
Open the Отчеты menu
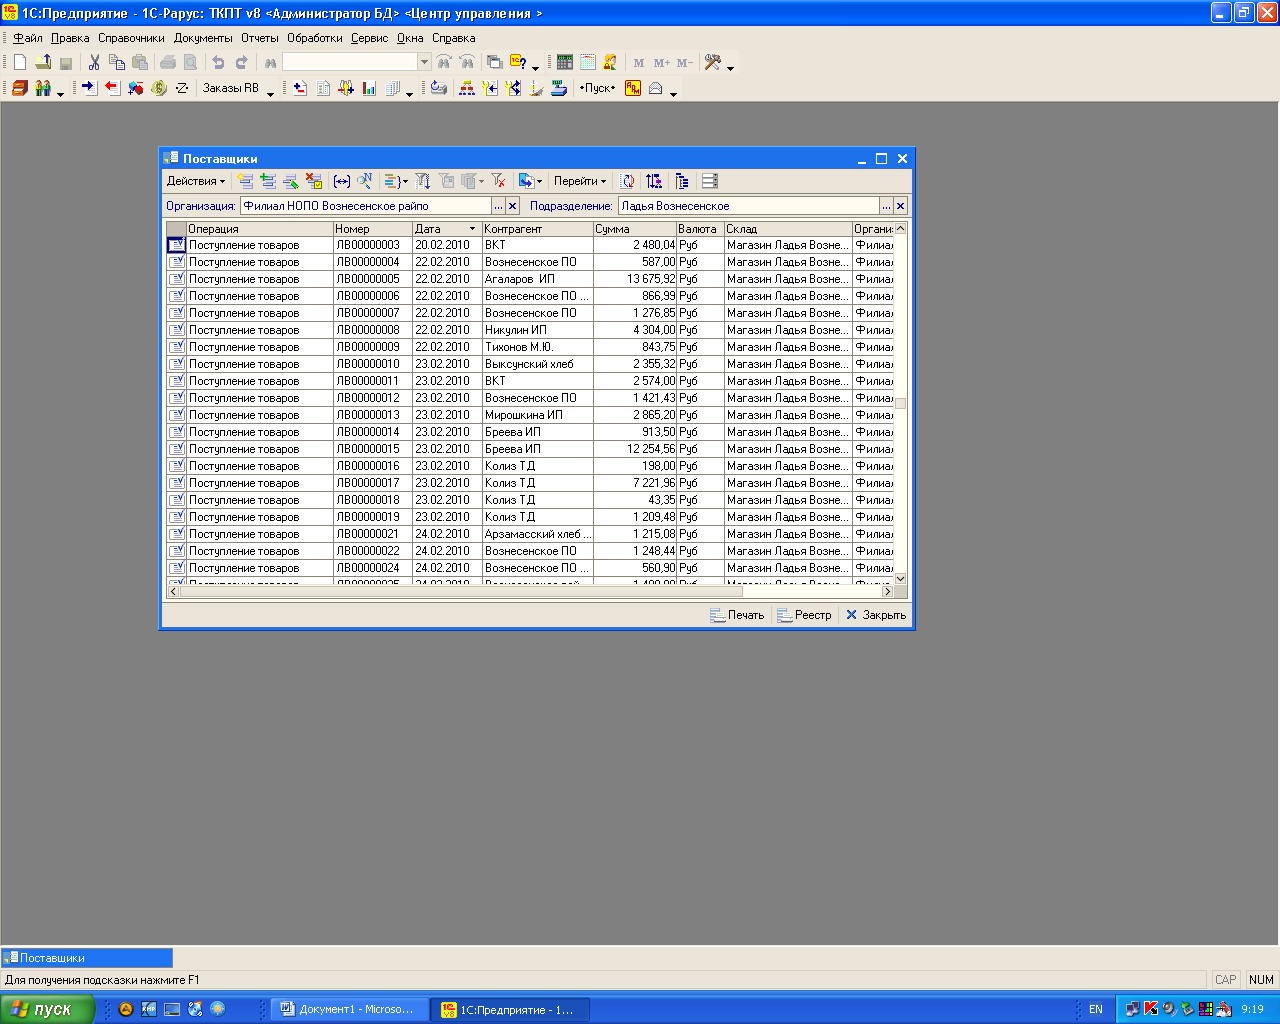260,38
